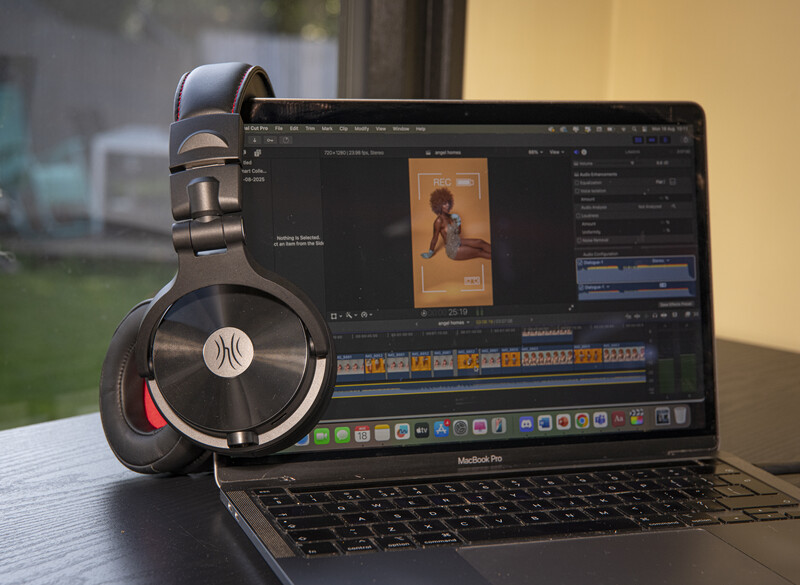This screenshot has height=585, width=800.
Task: Open the App Store from the Dock
Action: (x=441, y=428)
